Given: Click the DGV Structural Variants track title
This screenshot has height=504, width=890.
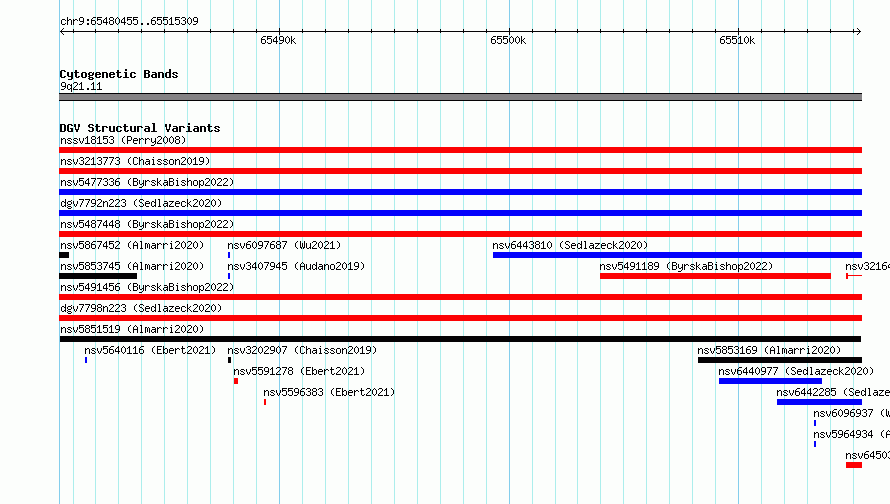Looking at the screenshot, I should [x=140, y=128].
